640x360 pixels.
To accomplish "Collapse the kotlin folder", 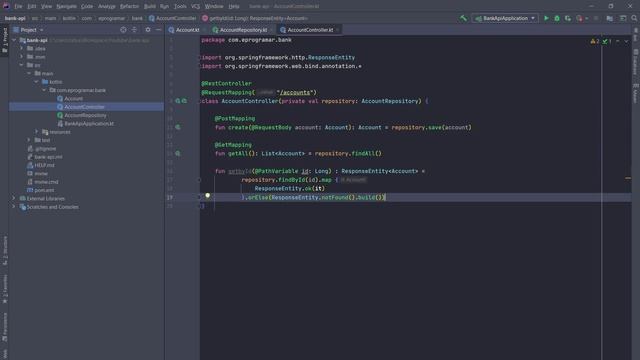I will coord(37,82).
